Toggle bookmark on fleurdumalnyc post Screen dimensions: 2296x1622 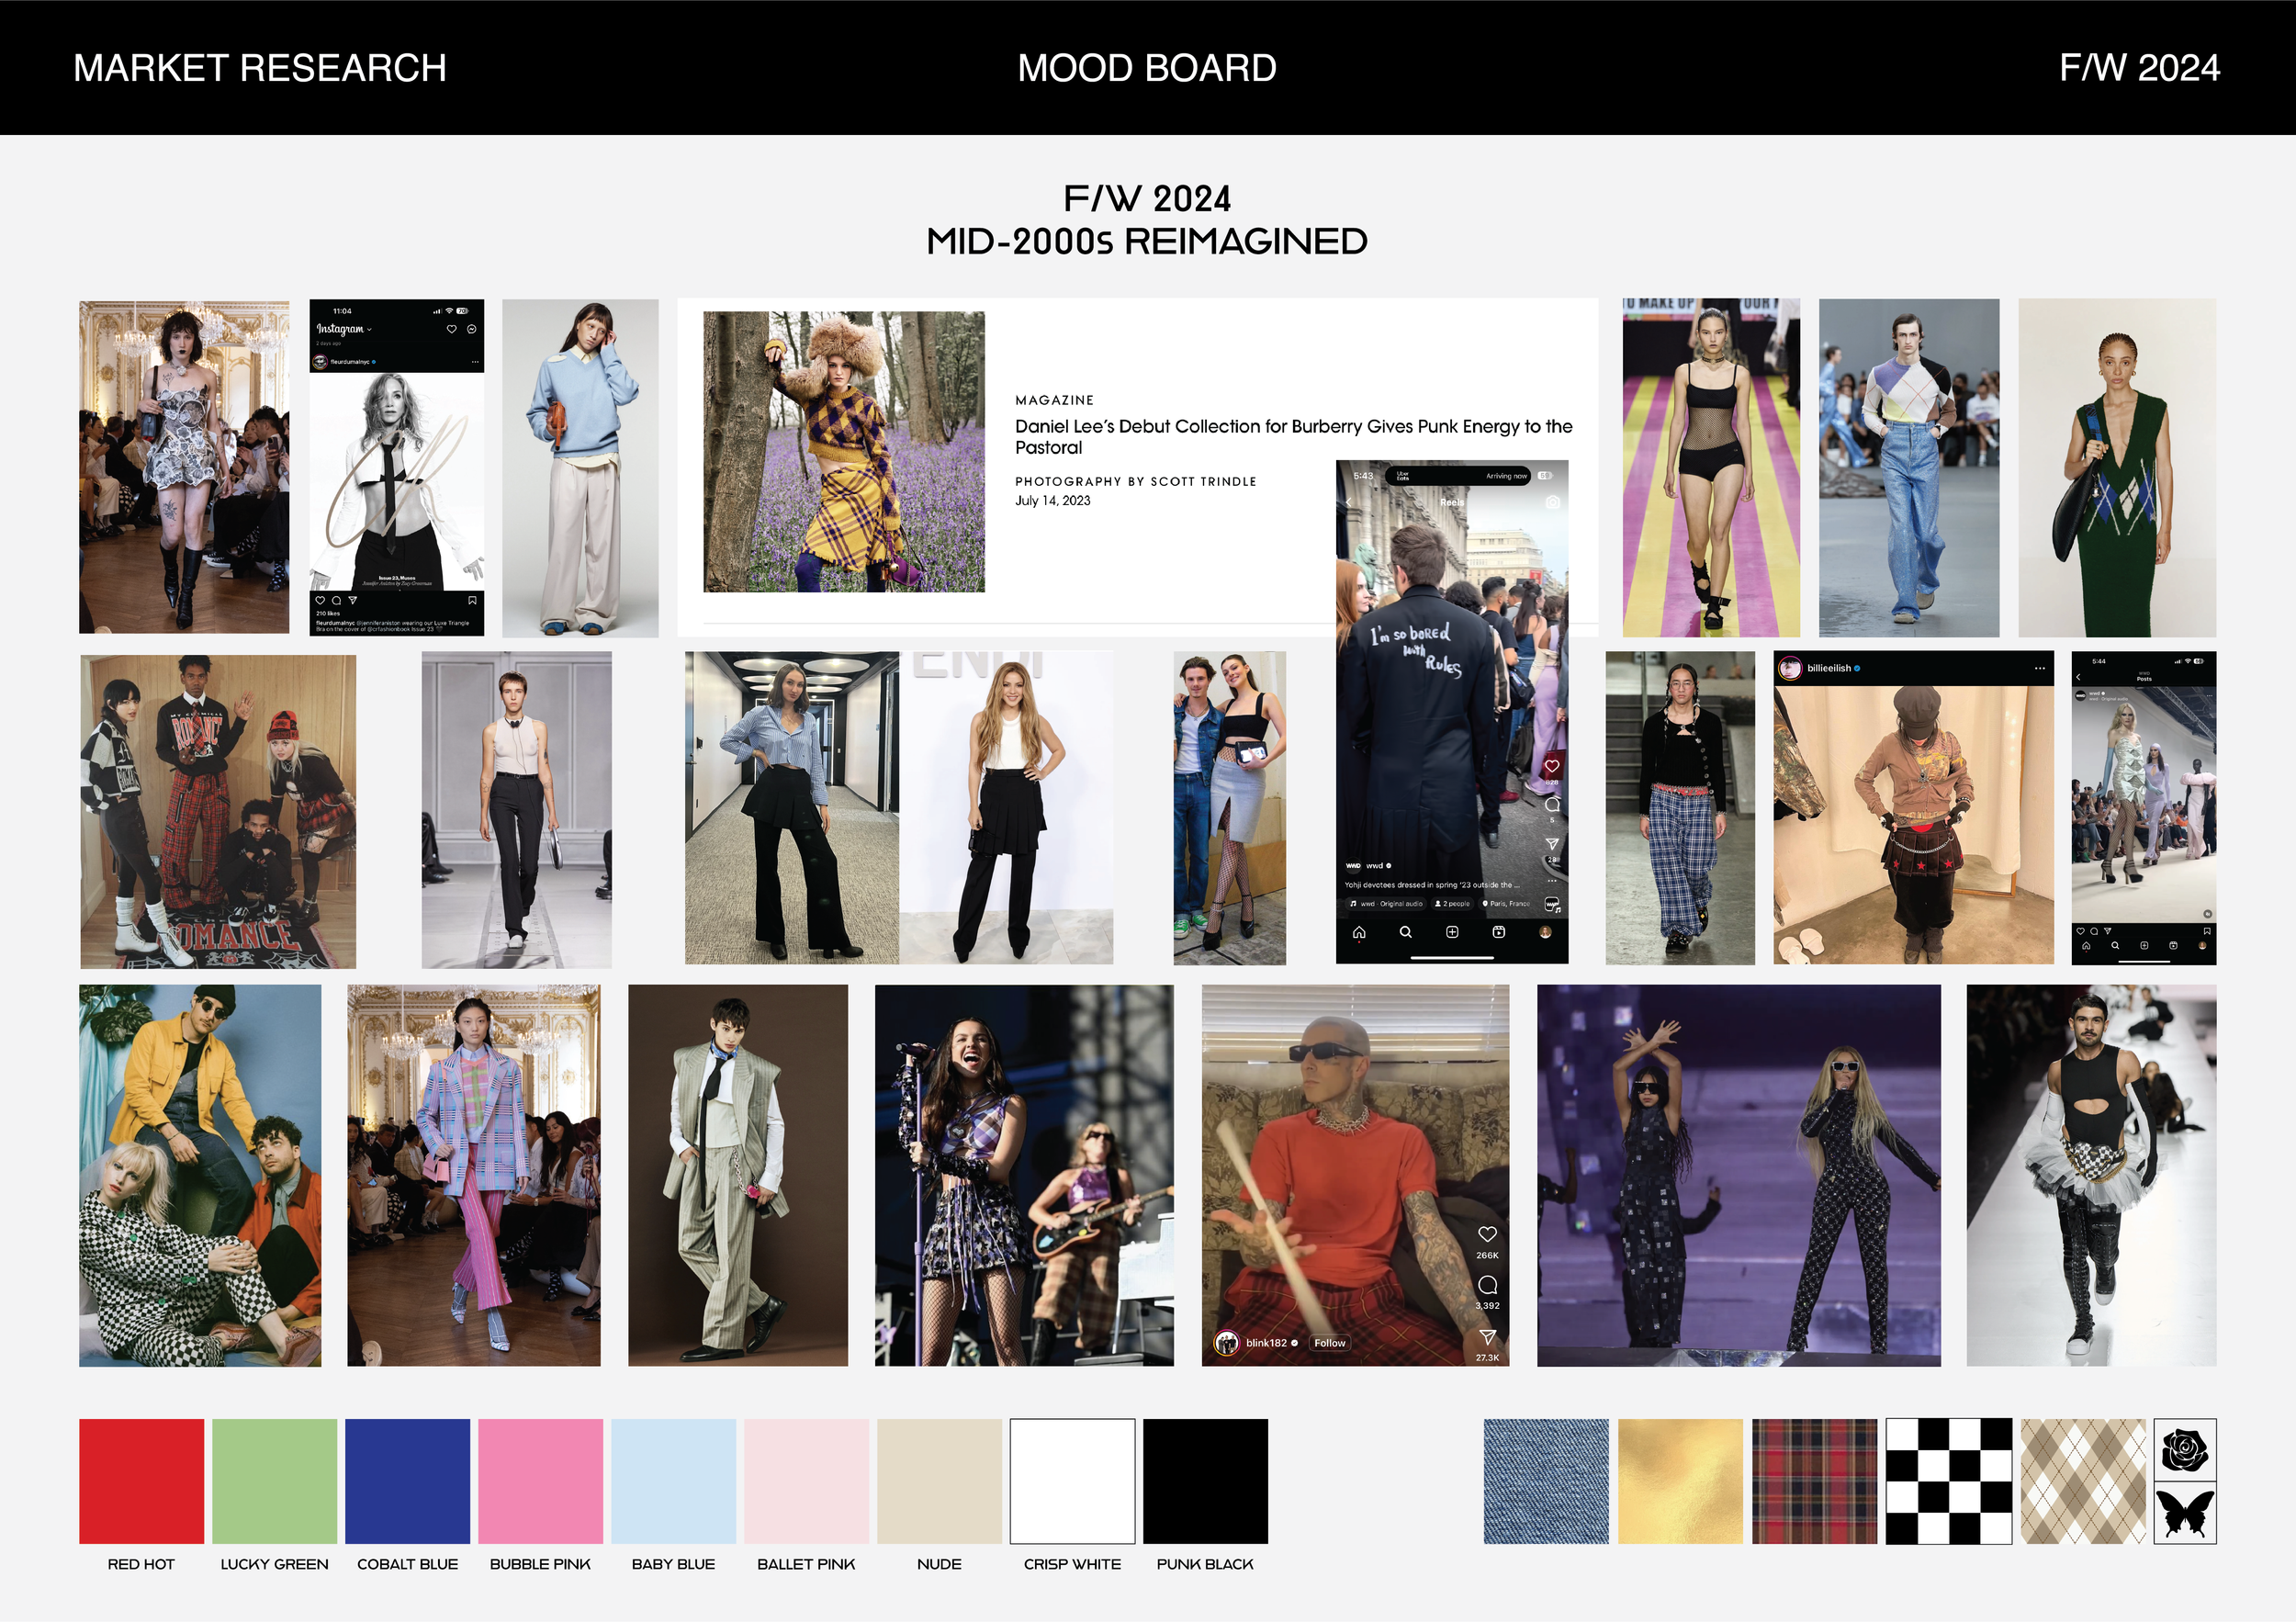coord(472,601)
